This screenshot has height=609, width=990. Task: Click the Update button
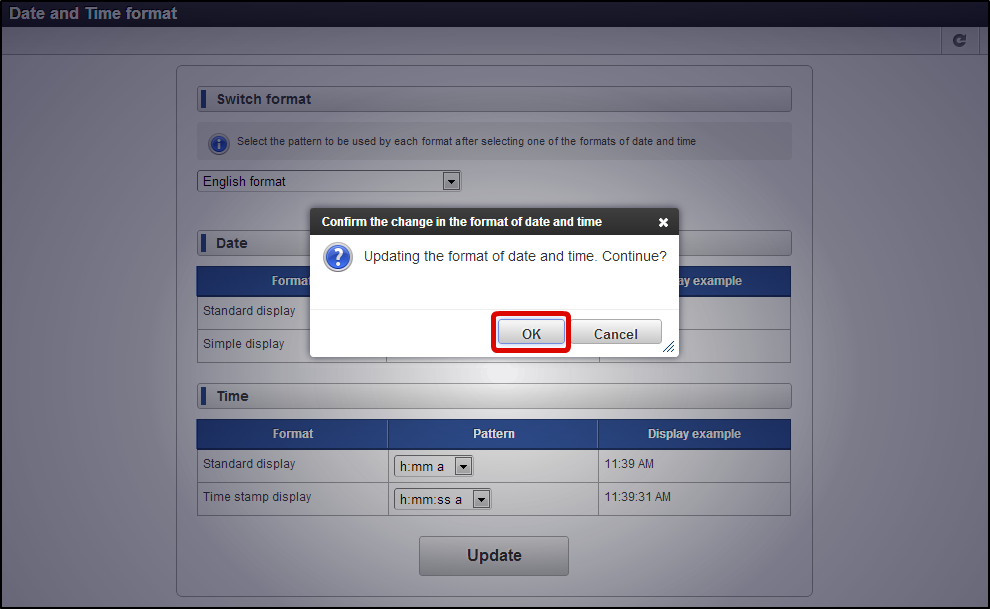coord(494,555)
